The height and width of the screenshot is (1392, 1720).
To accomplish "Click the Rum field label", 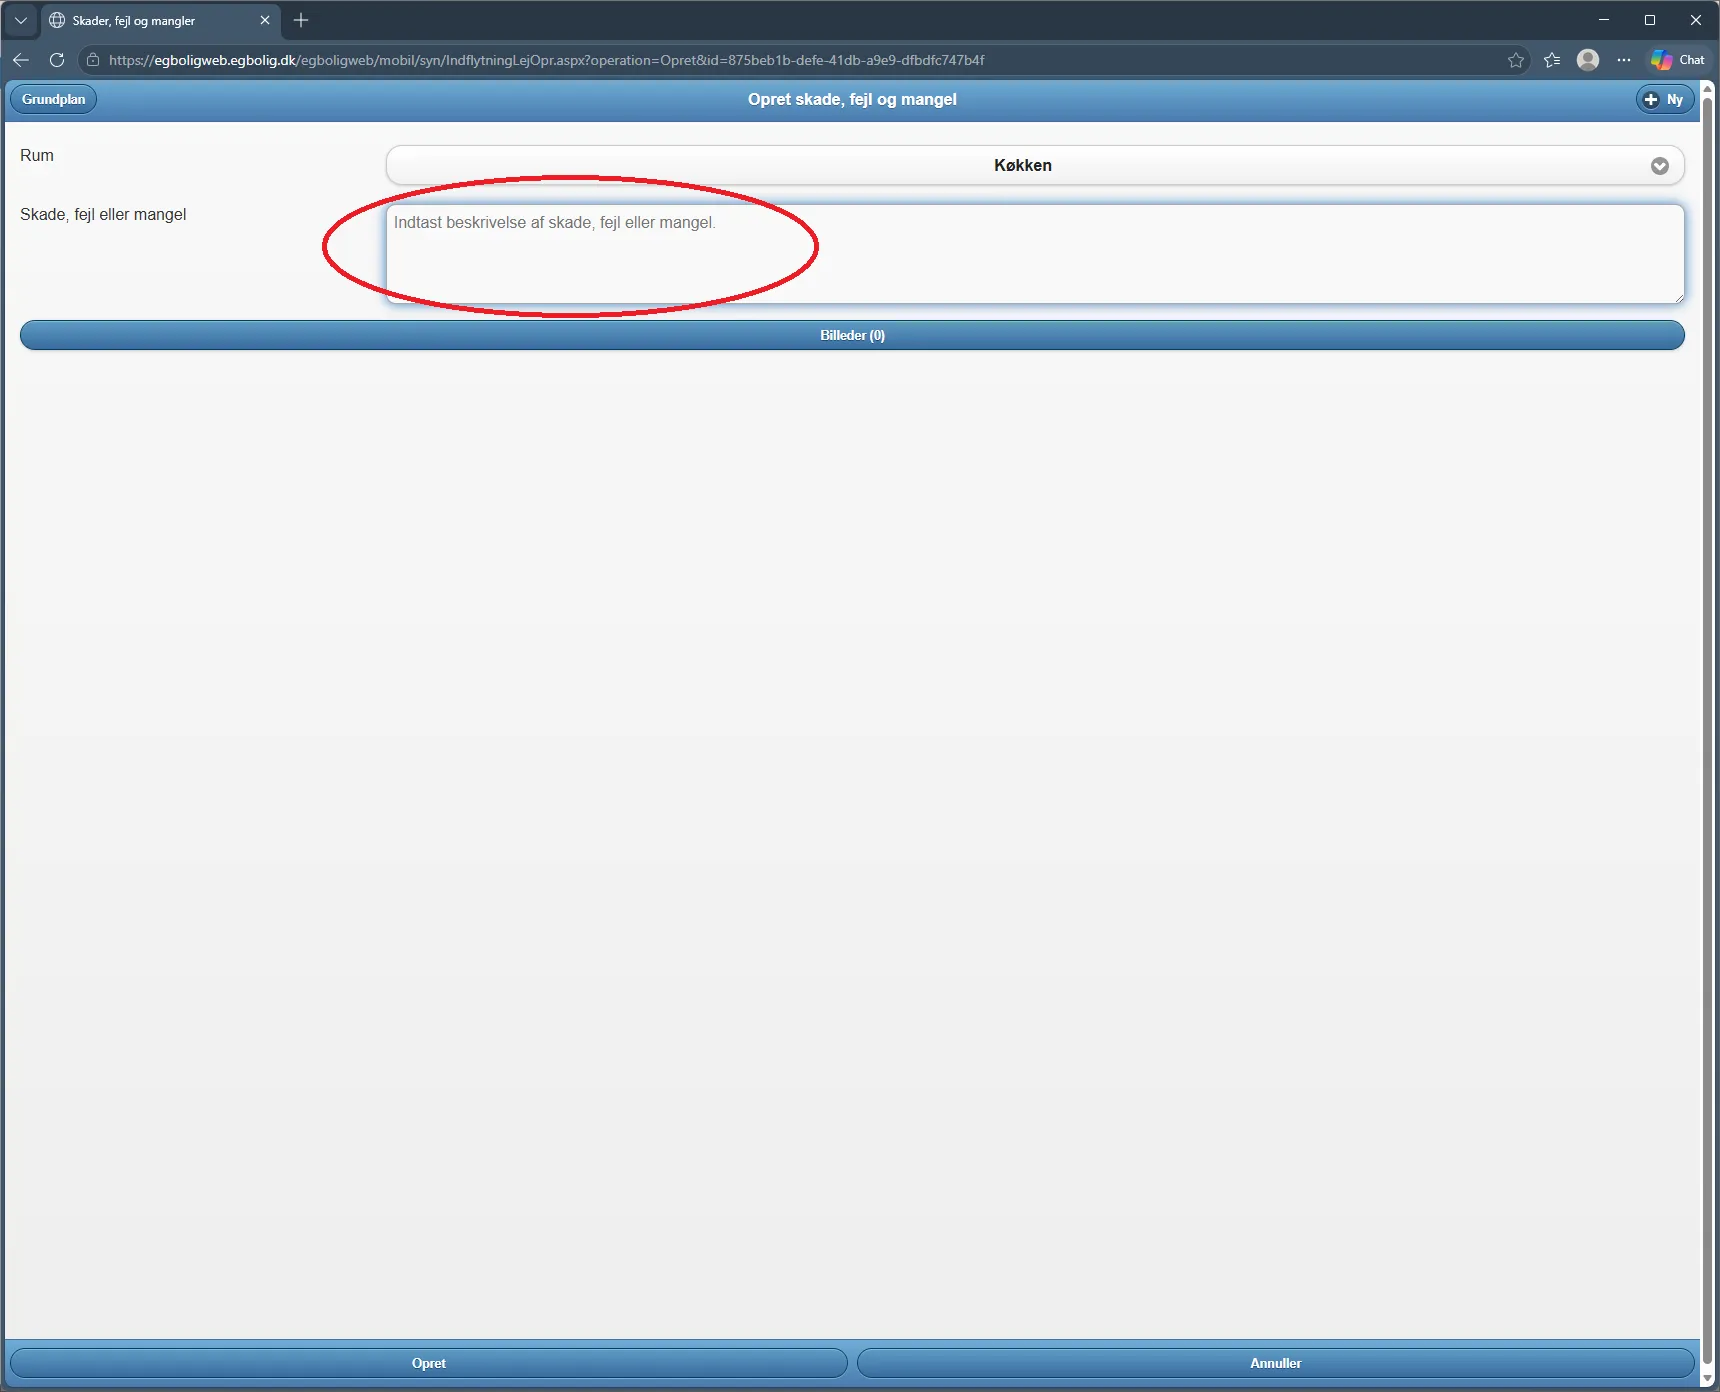I will [x=37, y=155].
